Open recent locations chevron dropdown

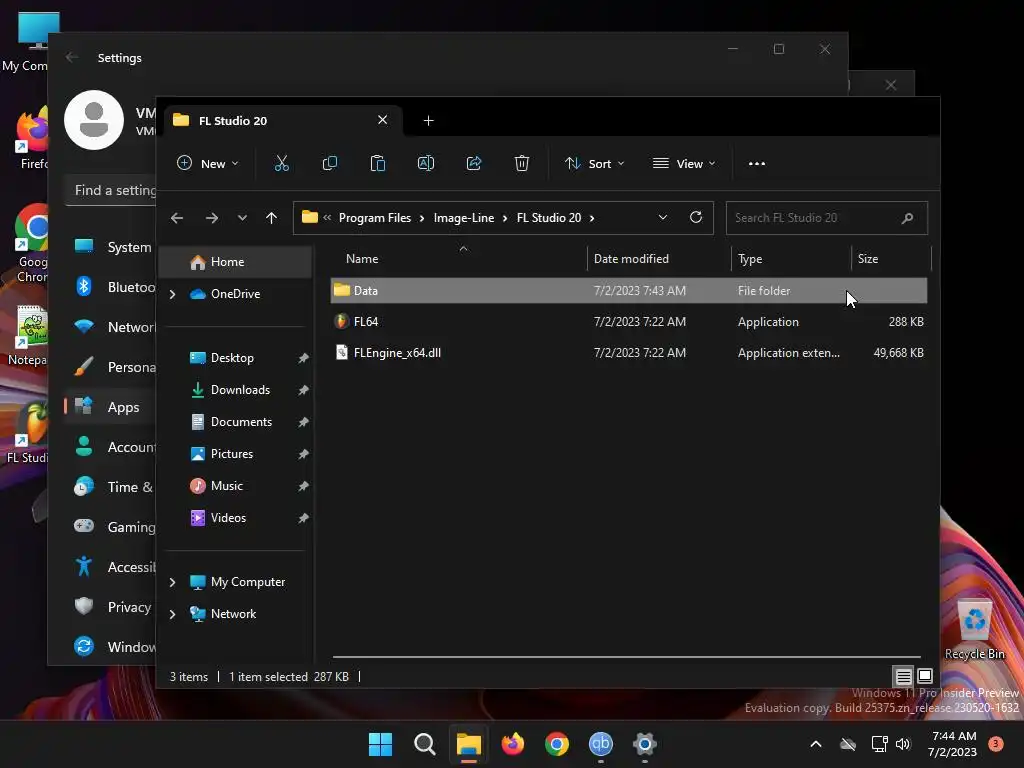tap(242, 218)
